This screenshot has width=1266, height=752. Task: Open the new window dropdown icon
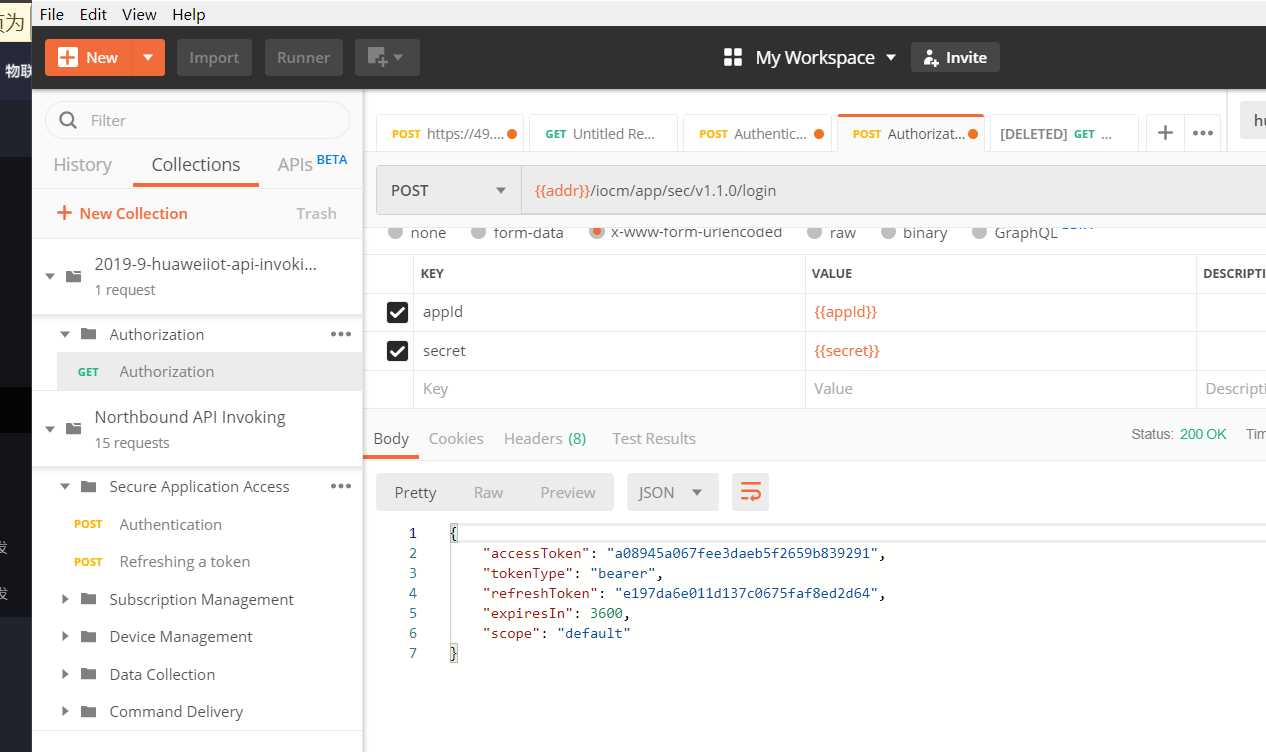click(x=387, y=58)
